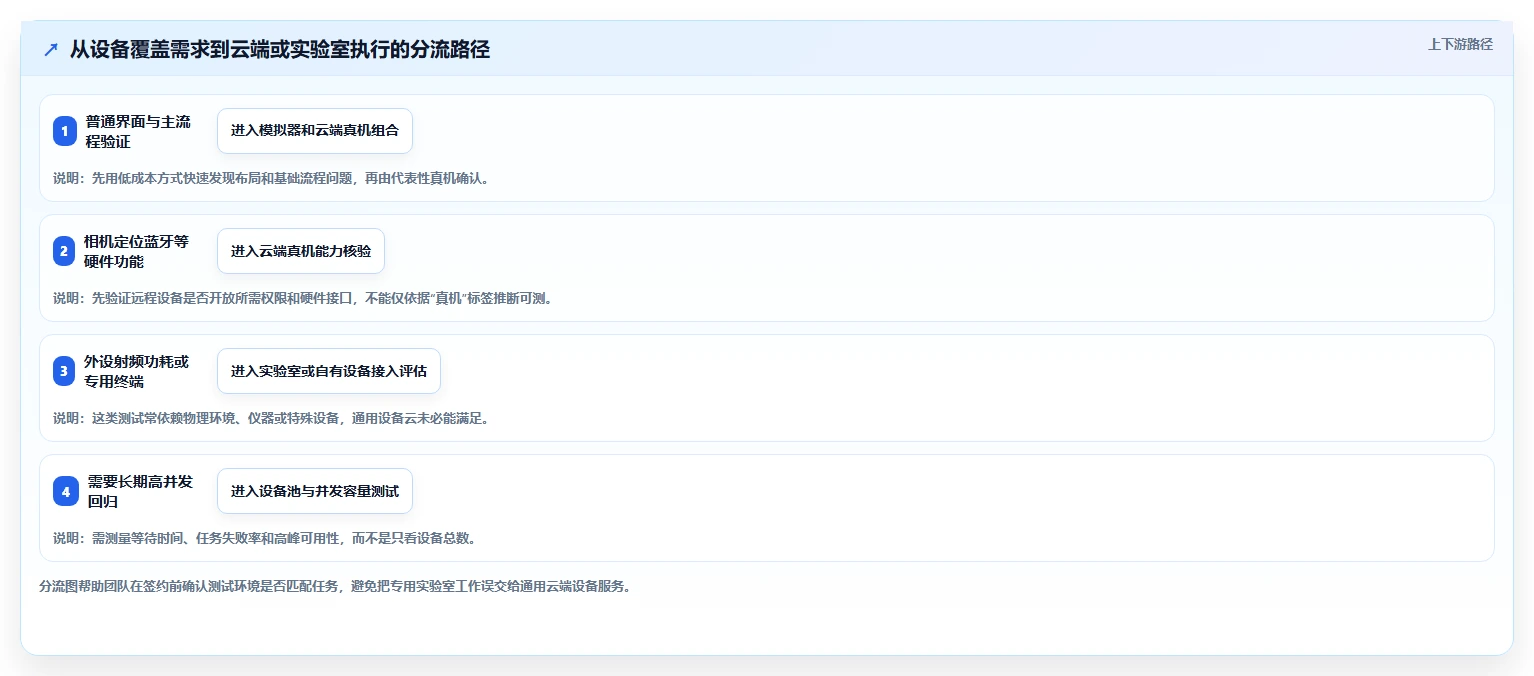This screenshot has width=1534, height=676.
Task: Click the 上下游路径 label
Action: click(1460, 44)
